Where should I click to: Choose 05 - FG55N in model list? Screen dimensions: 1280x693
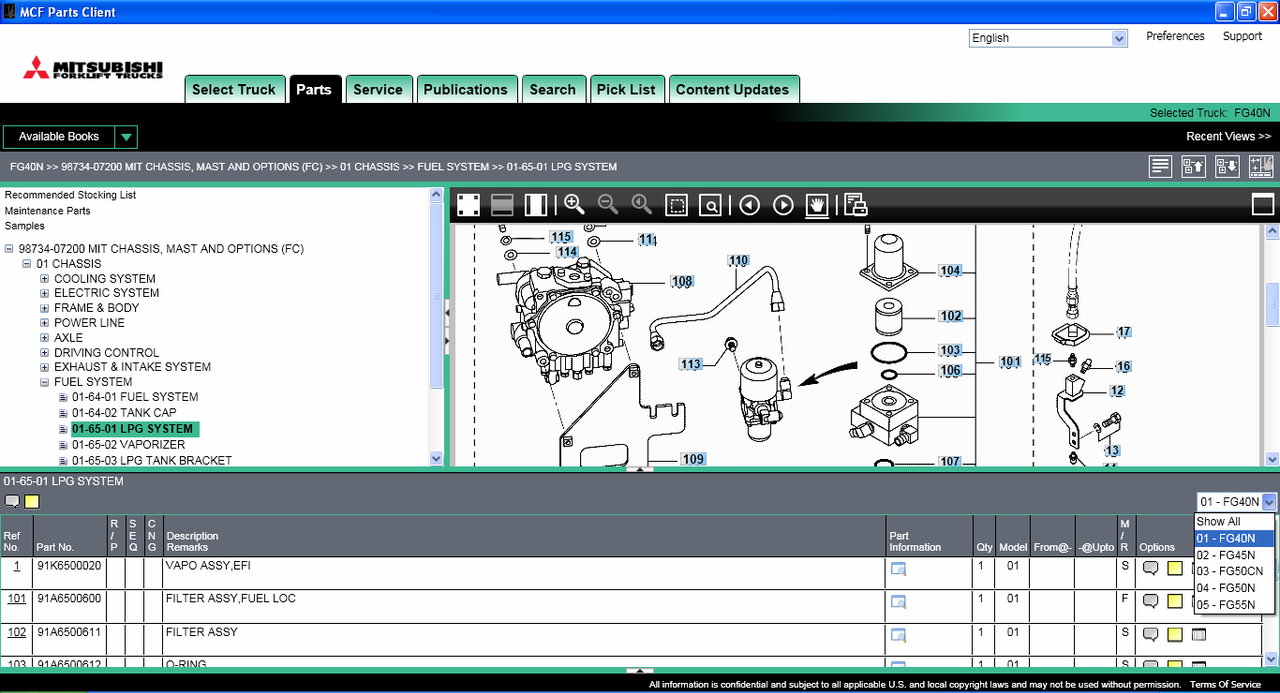coord(1235,604)
